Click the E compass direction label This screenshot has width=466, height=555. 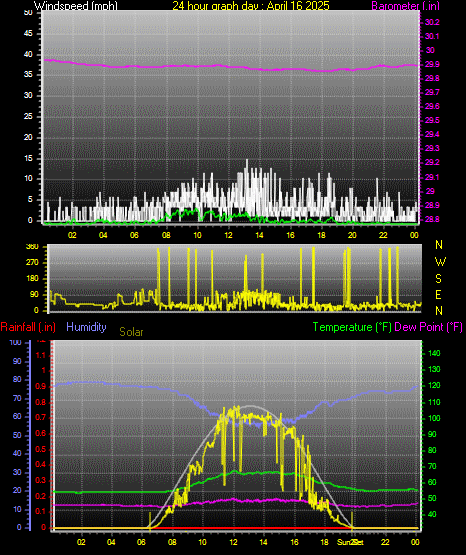coord(438,294)
